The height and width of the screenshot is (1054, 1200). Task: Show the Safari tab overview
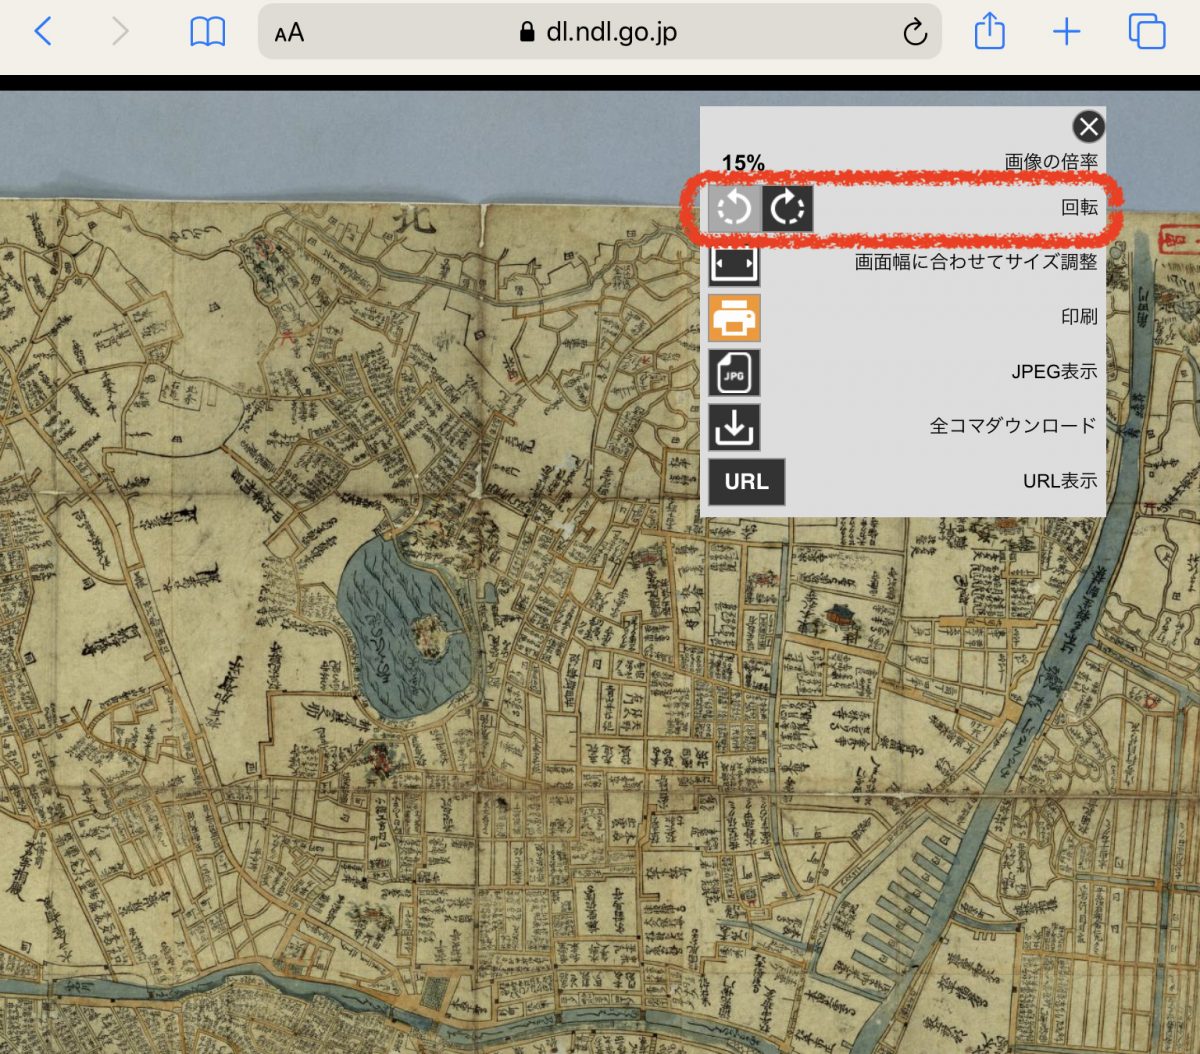(x=1146, y=32)
